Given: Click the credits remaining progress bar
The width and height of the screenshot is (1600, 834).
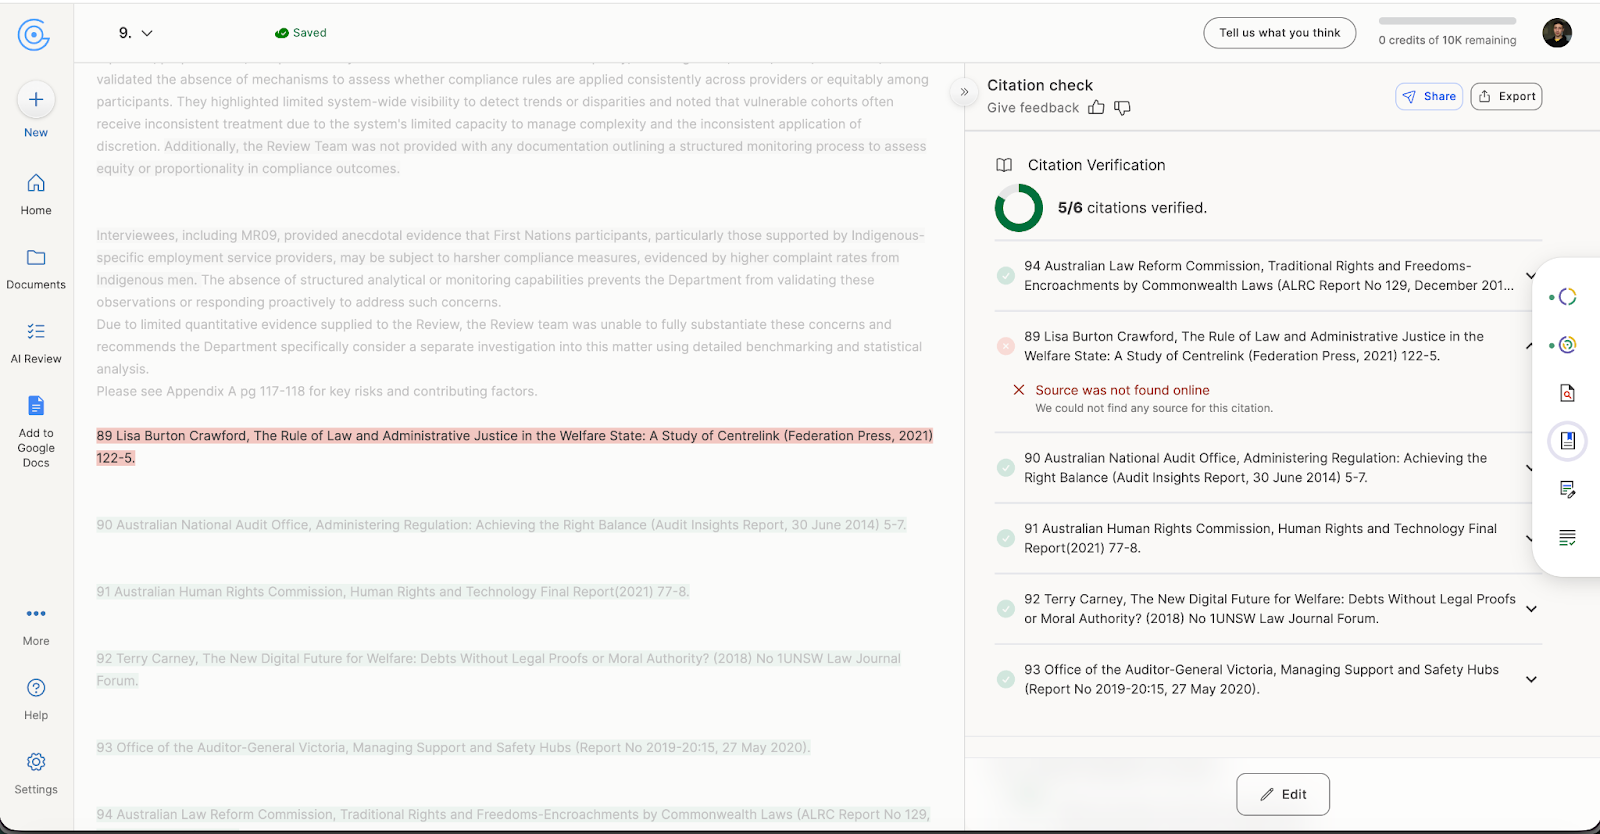Looking at the screenshot, I should 1447,21.
